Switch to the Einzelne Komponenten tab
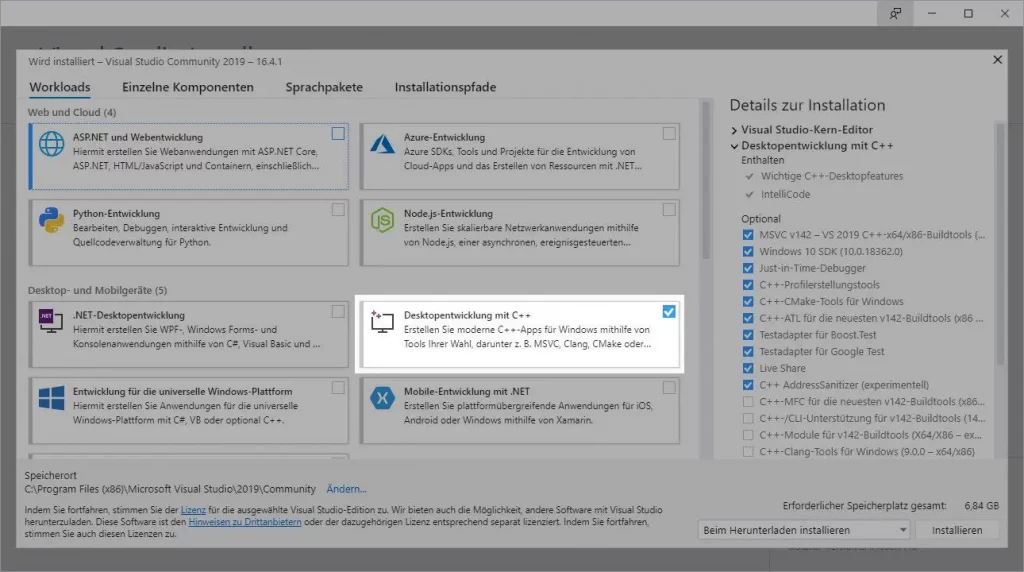Image resolution: width=1024 pixels, height=572 pixels. point(188,87)
